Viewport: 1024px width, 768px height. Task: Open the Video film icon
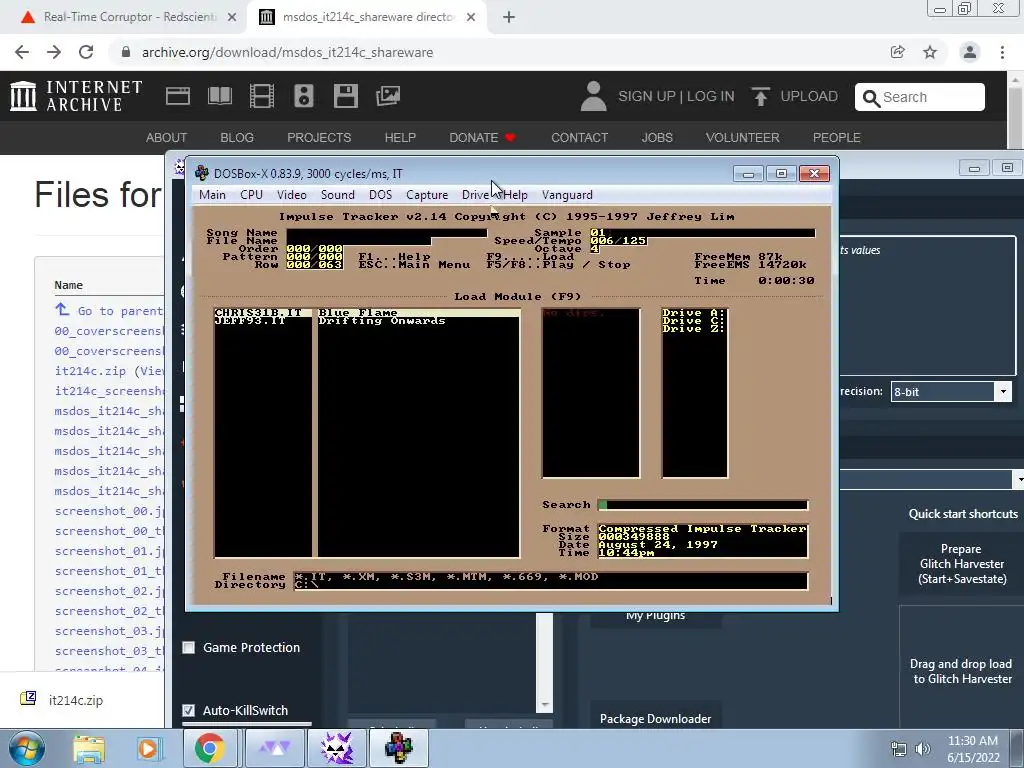click(262, 96)
